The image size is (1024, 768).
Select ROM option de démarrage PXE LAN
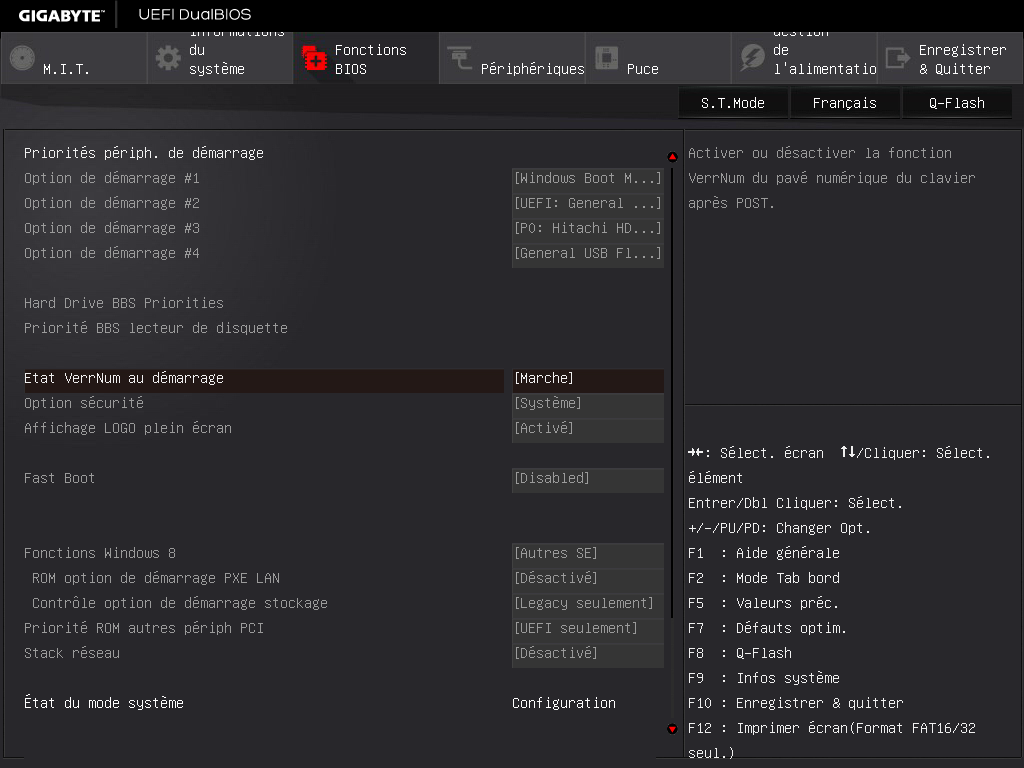[155, 578]
